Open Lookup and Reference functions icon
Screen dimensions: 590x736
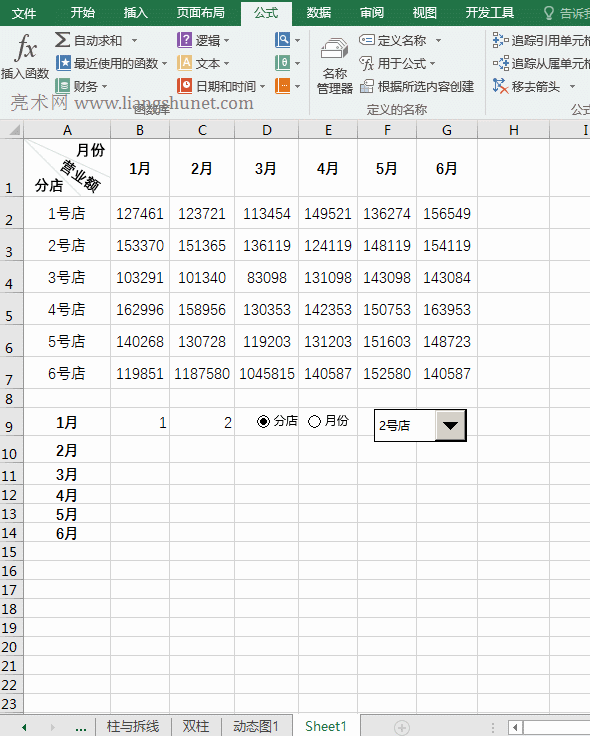tap(283, 40)
